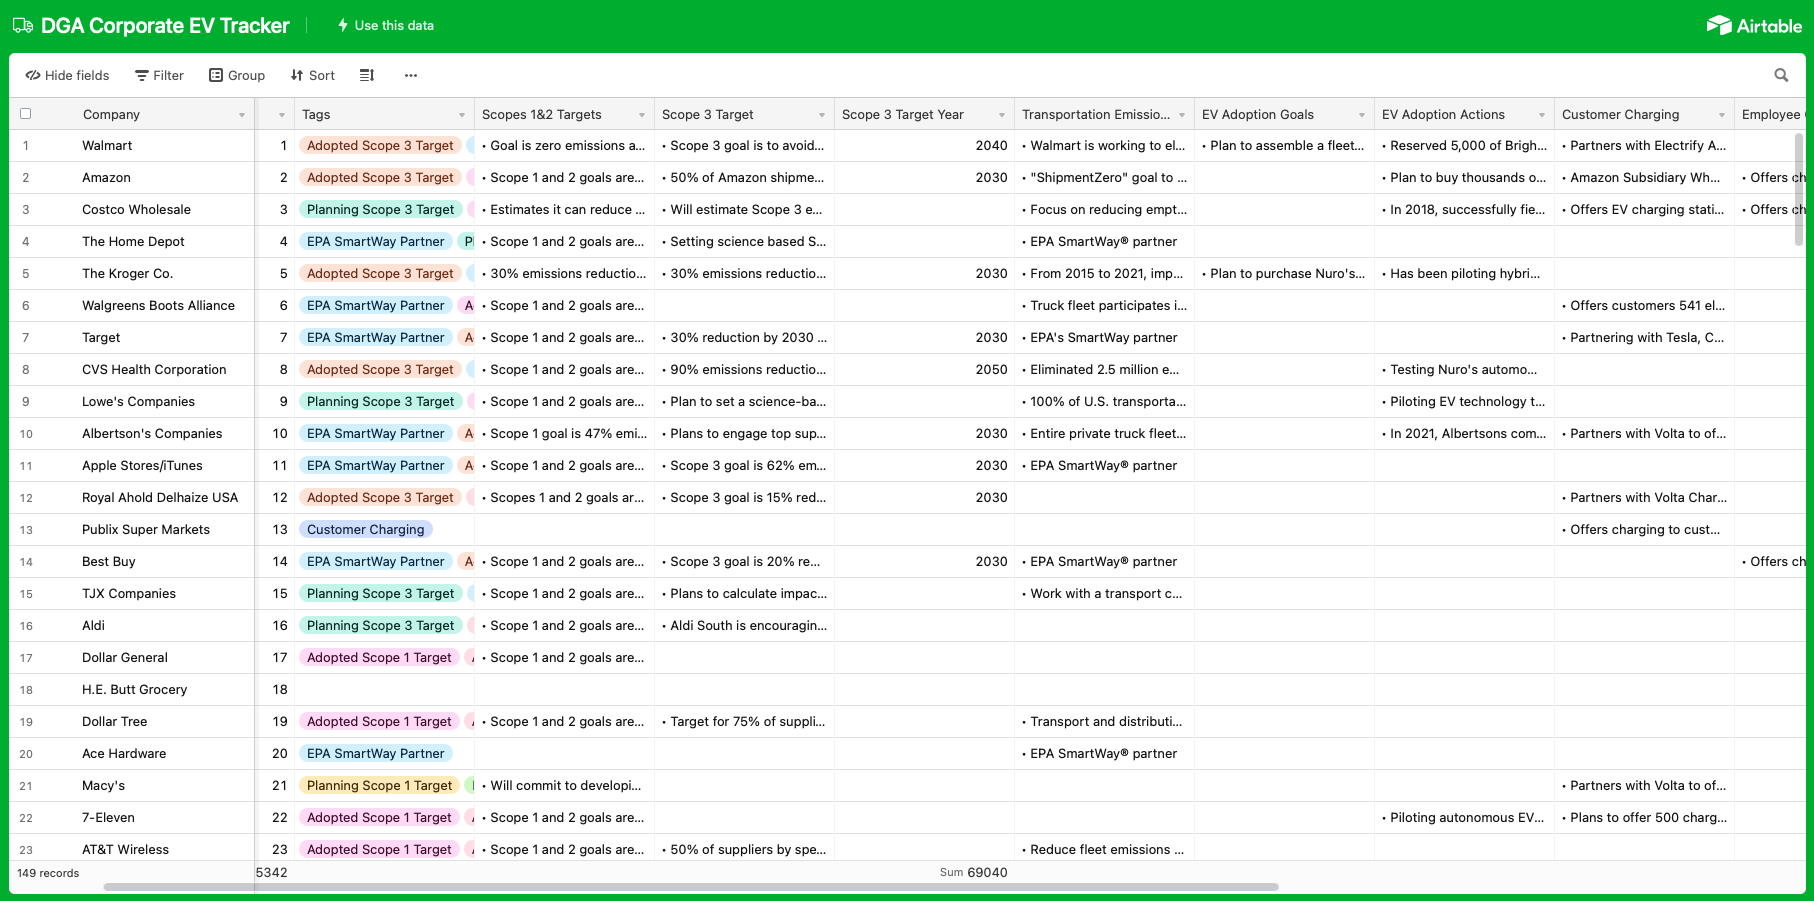Click "Goal is zero emissions" cell for Walmart
This screenshot has width=1814, height=901.
click(564, 145)
